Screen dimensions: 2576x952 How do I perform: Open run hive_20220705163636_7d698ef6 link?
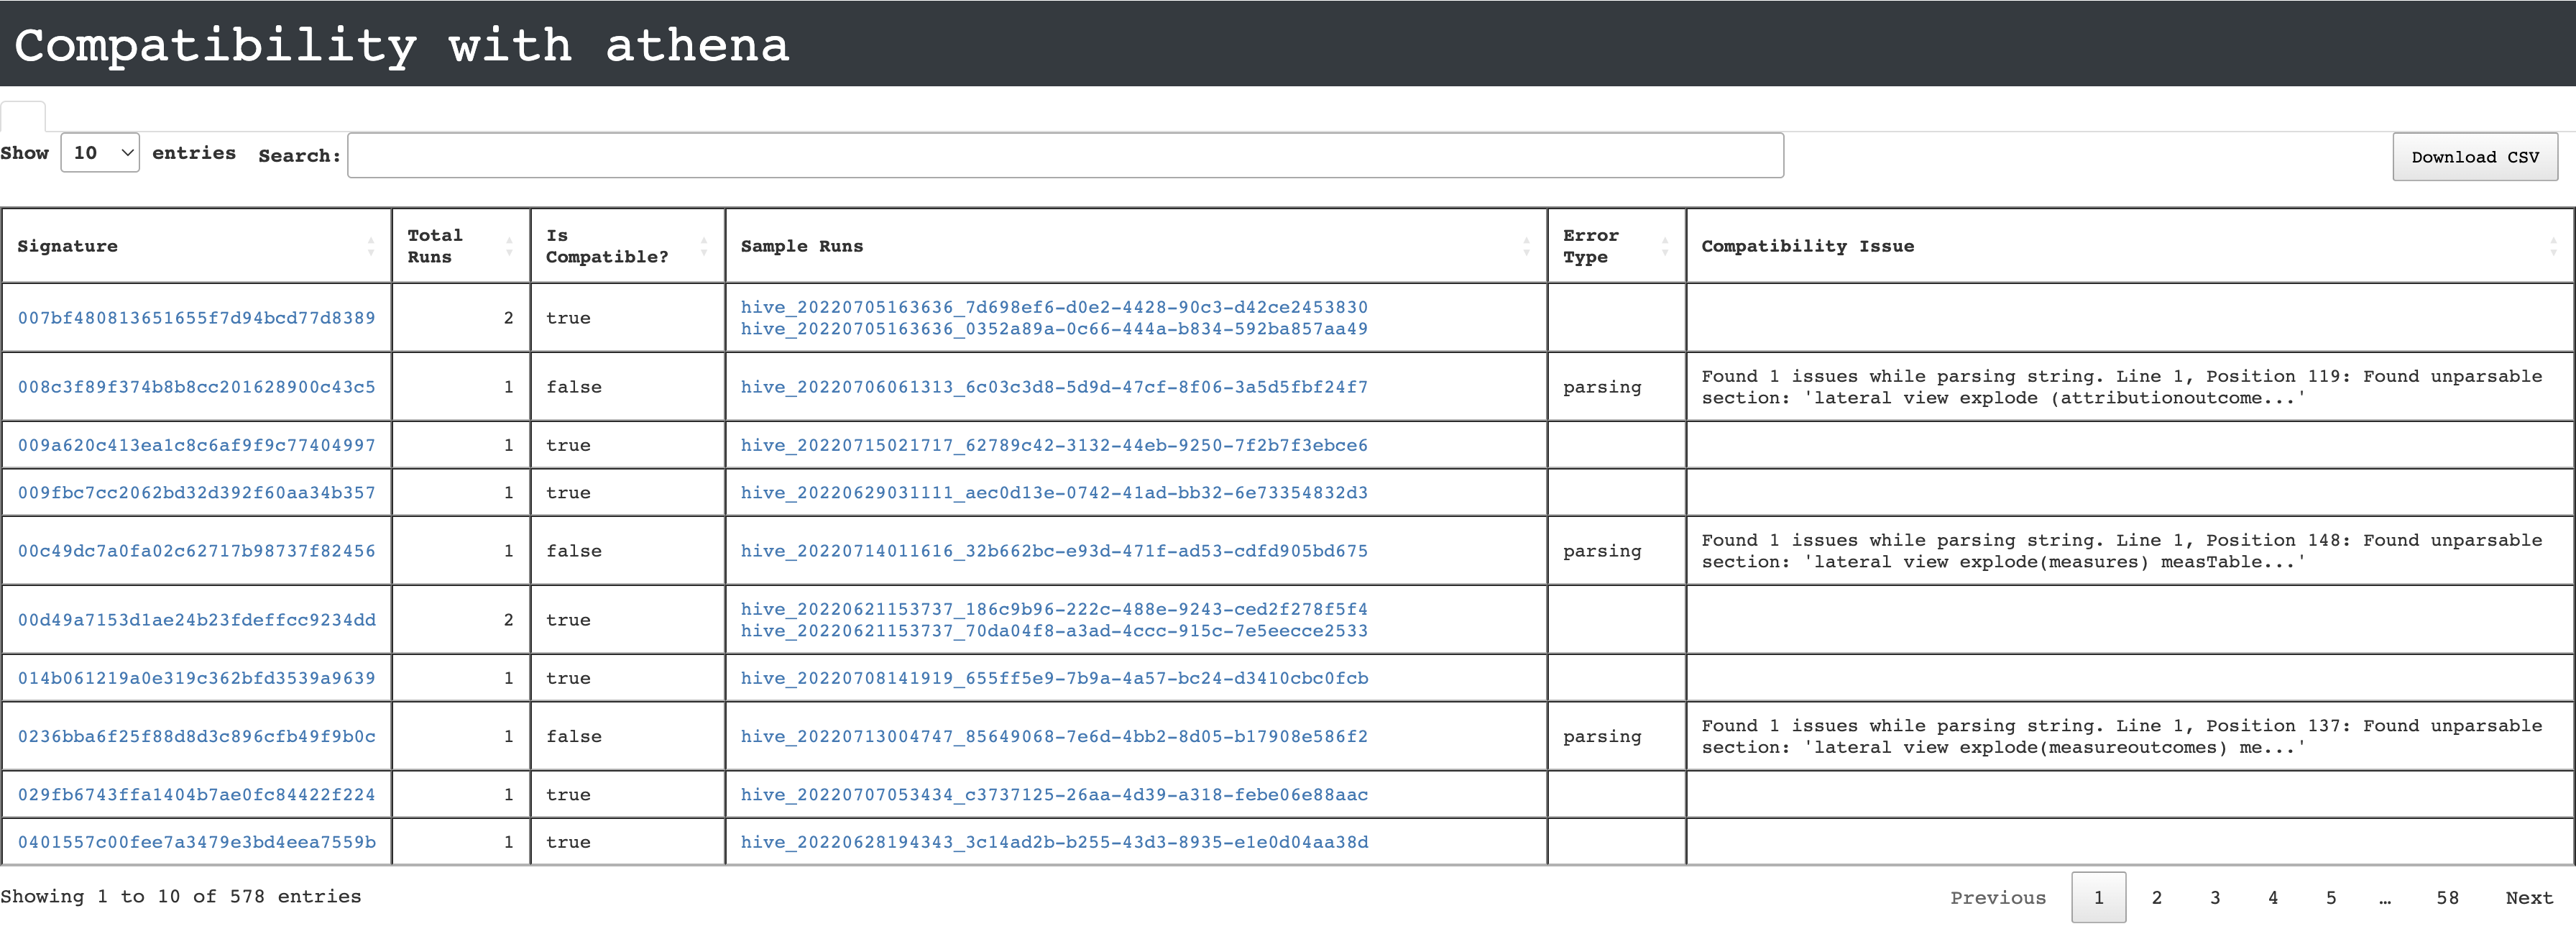pos(1054,307)
